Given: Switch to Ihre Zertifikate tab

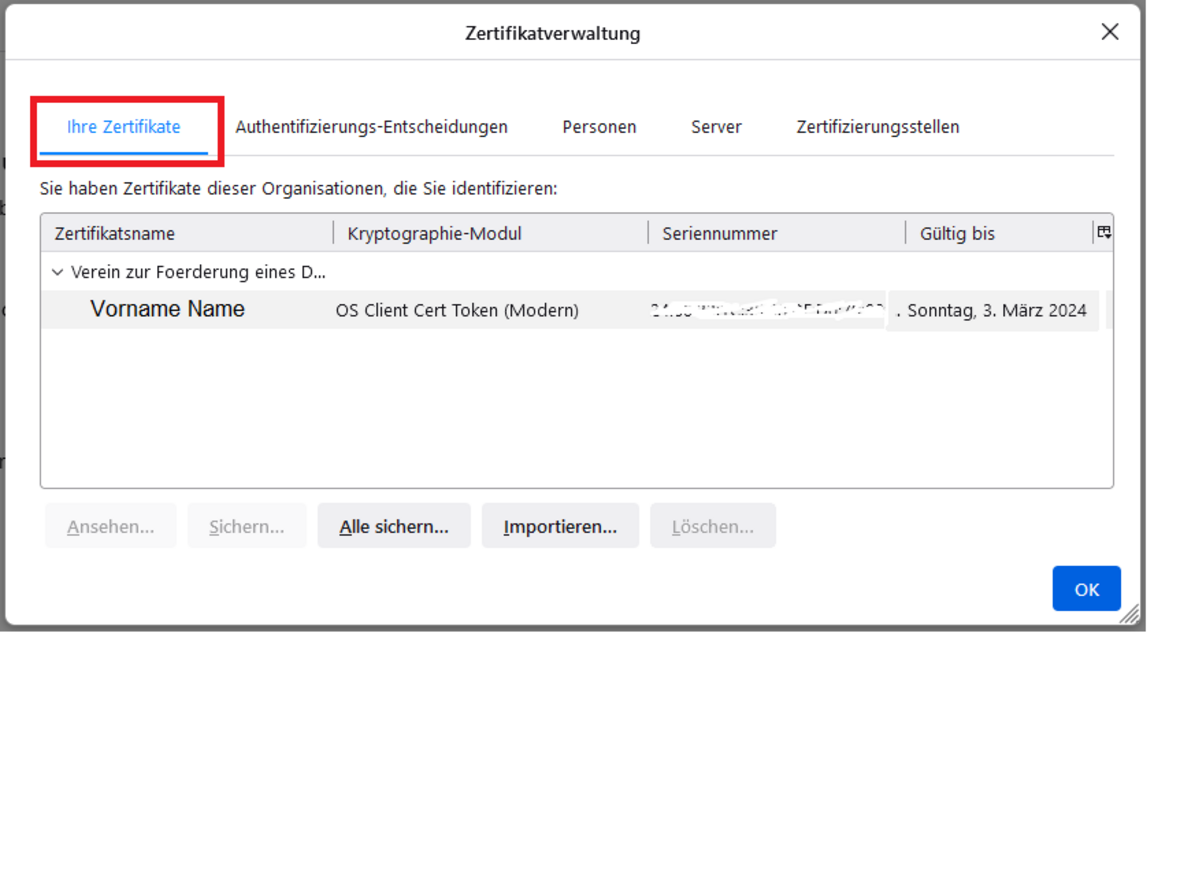Looking at the screenshot, I should coord(124,127).
